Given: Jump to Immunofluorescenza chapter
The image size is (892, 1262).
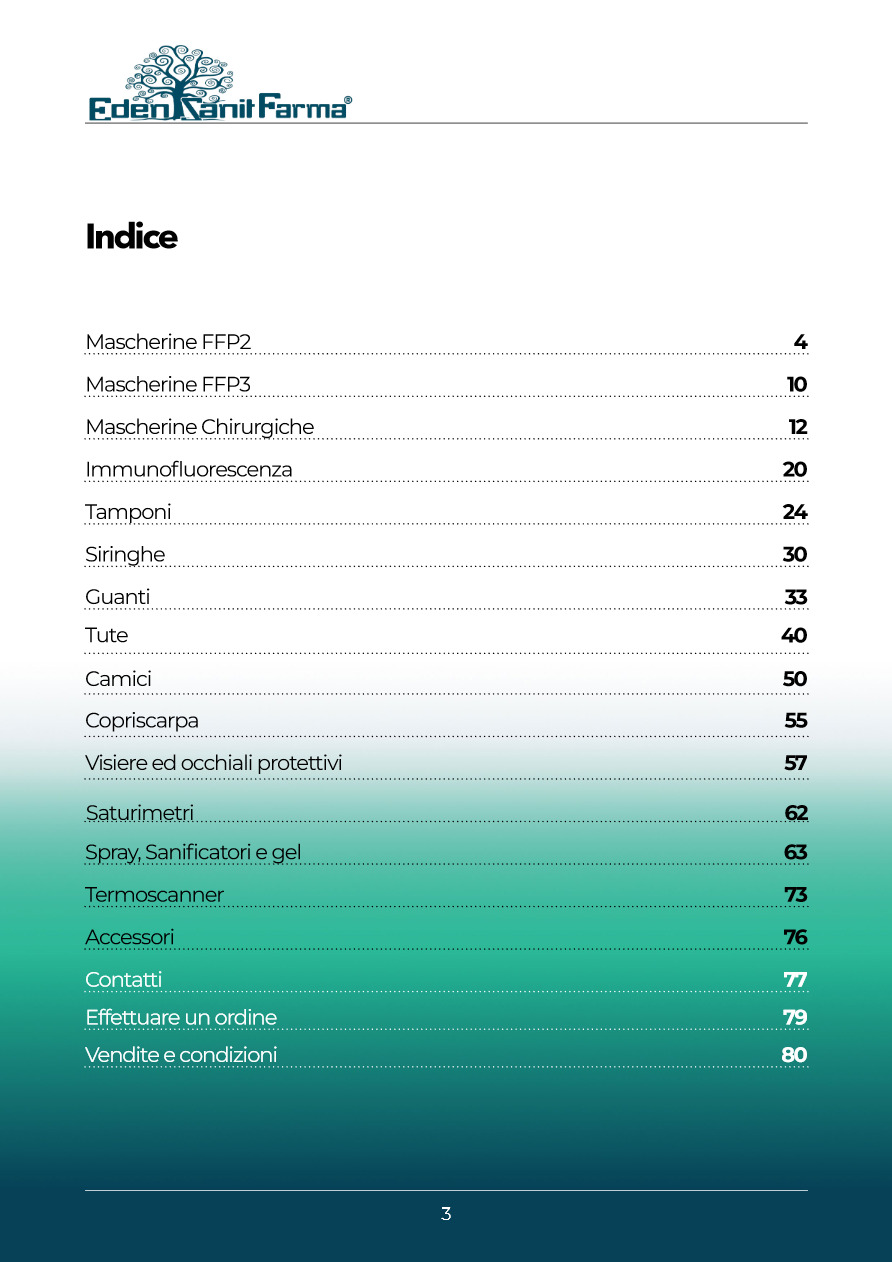Looking at the screenshot, I should [189, 470].
